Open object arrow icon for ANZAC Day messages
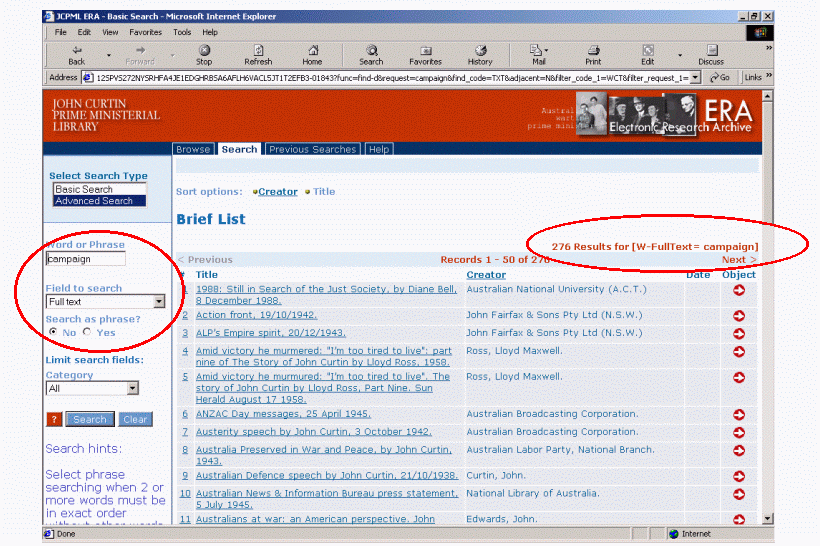The image size is (820, 546). [x=739, y=413]
